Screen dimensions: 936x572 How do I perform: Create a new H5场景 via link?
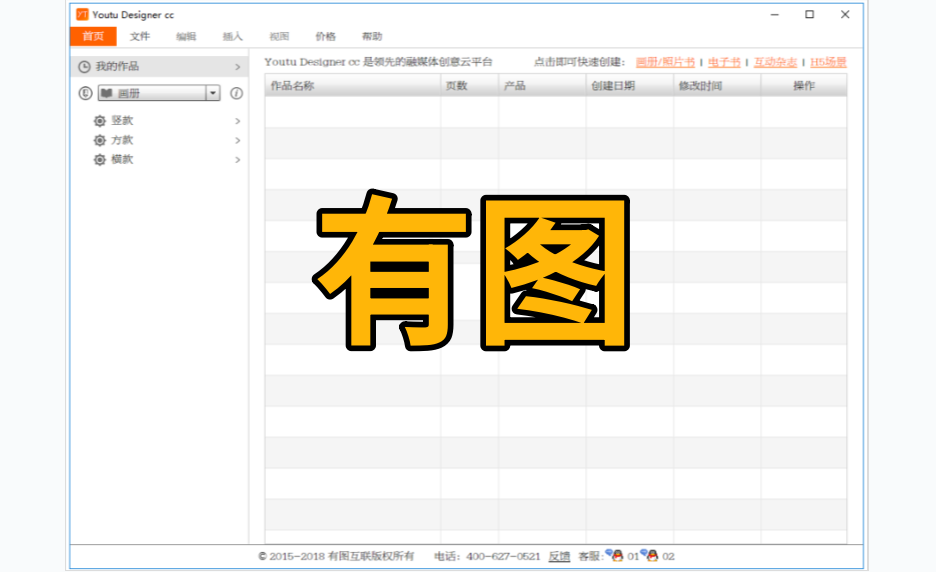click(x=829, y=62)
